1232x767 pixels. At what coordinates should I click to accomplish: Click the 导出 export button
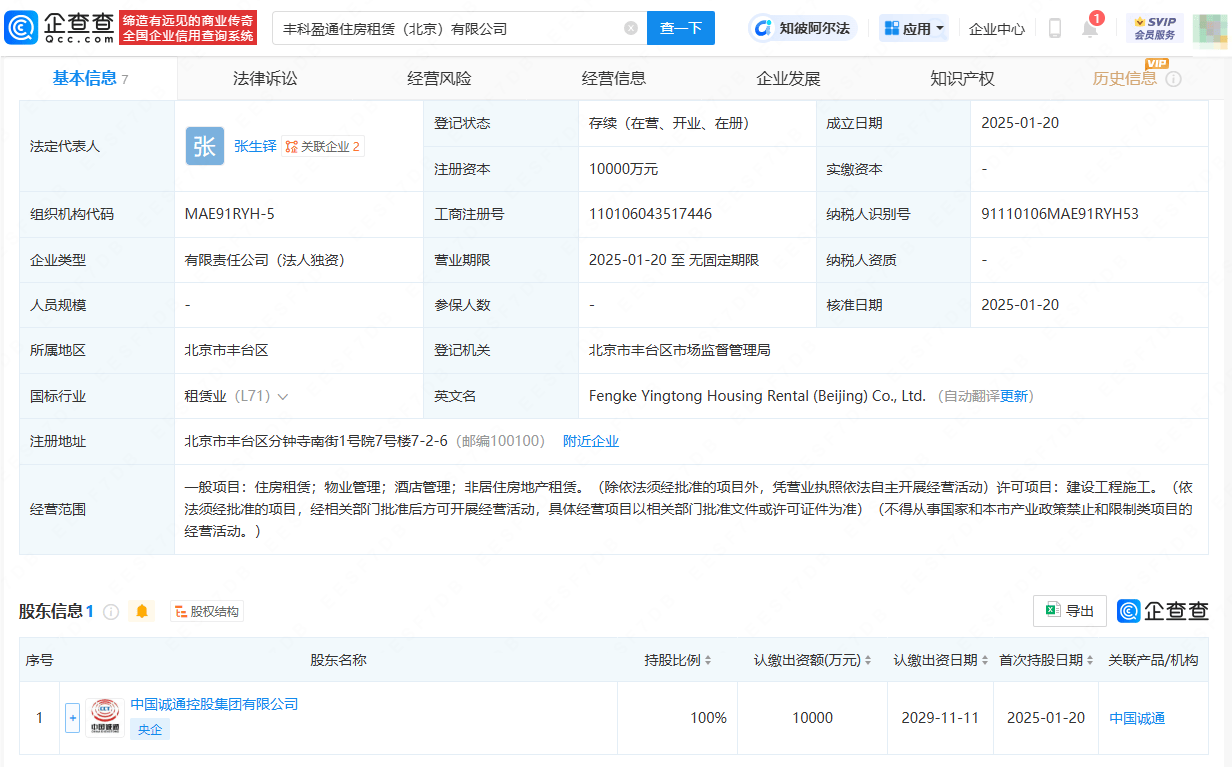click(x=1070, y=611)
